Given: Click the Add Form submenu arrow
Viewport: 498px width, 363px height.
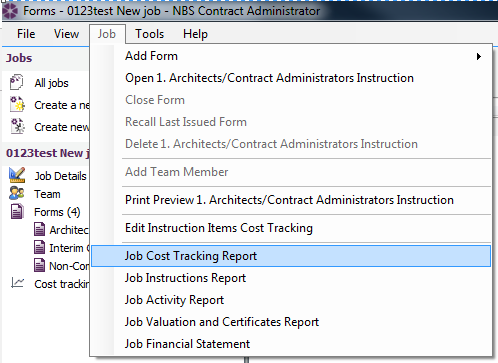Looking at the screenshot, I should point(479,56).
